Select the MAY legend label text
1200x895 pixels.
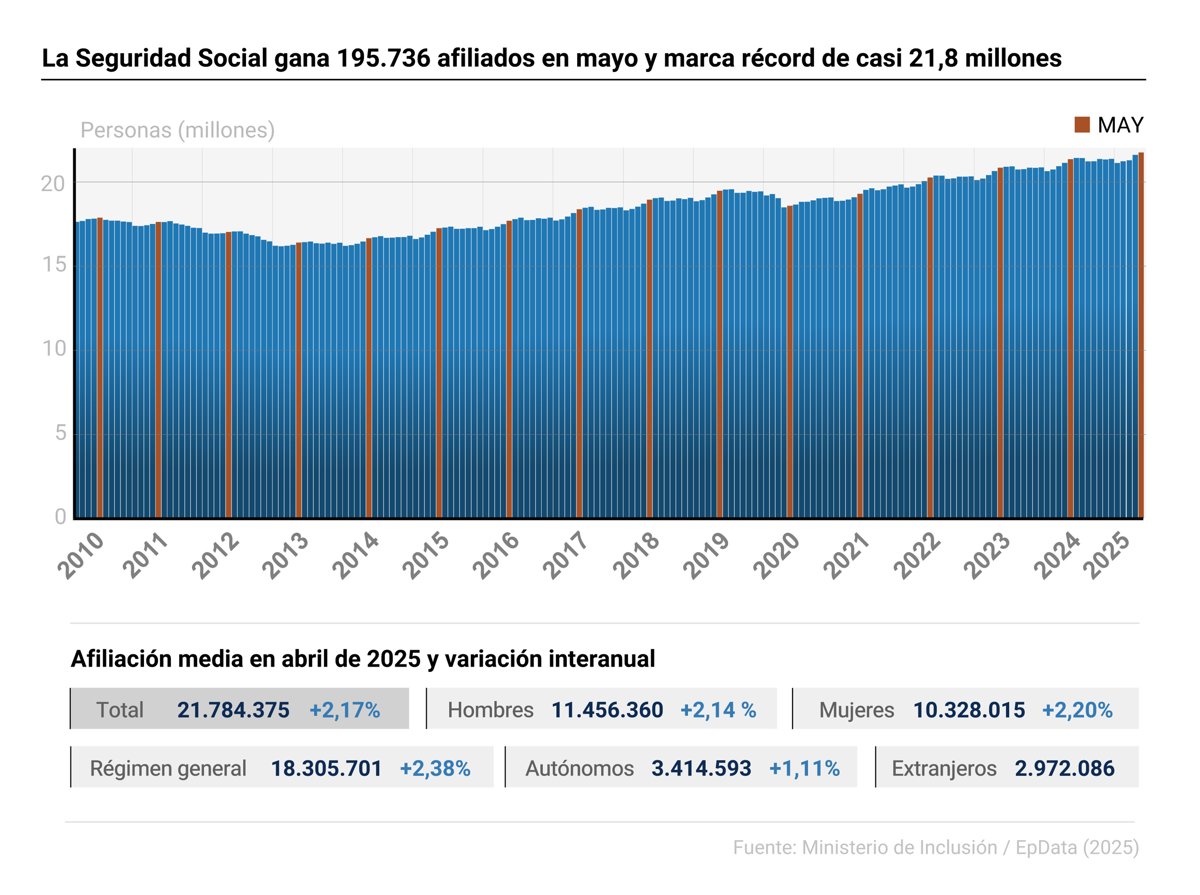(x=1120, y=125)
